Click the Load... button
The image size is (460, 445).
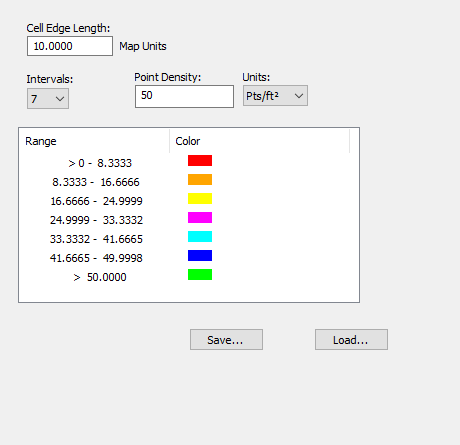point(351,340)
